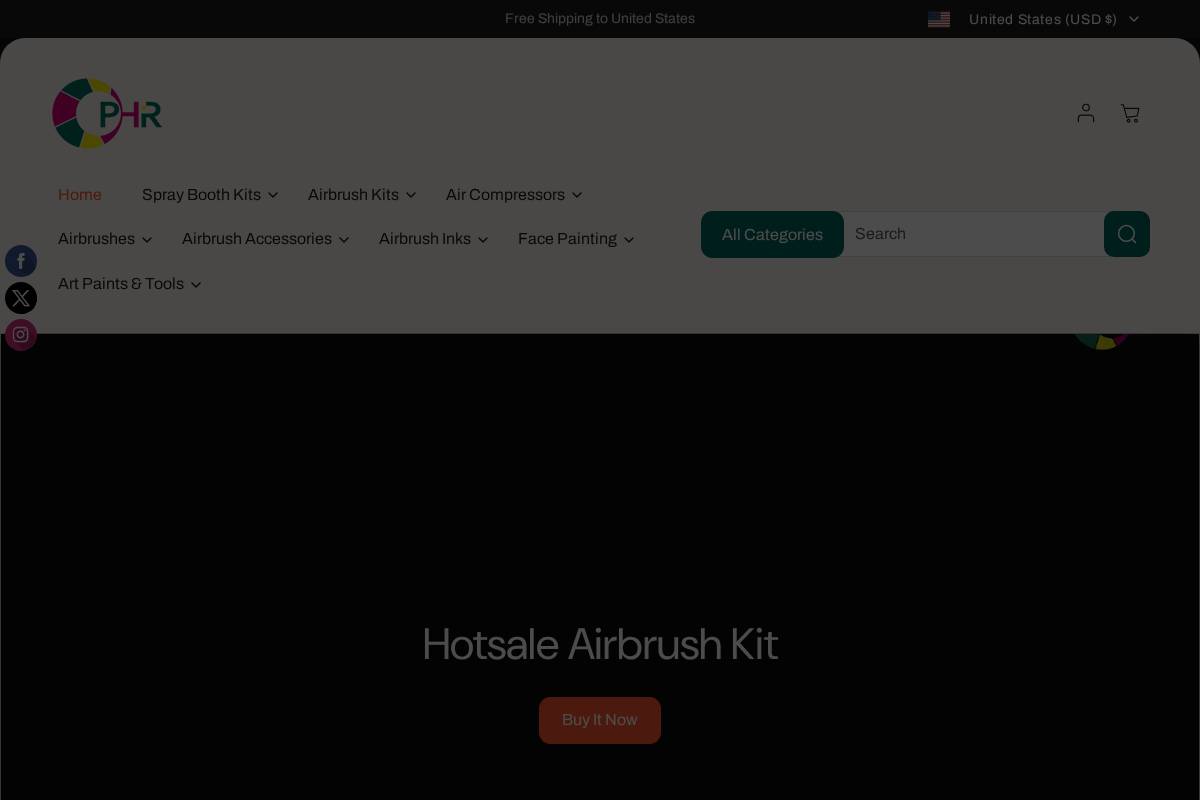The image size is (1200, 800).
Task: Click the Buy It Now button
Action: (600, 720)
